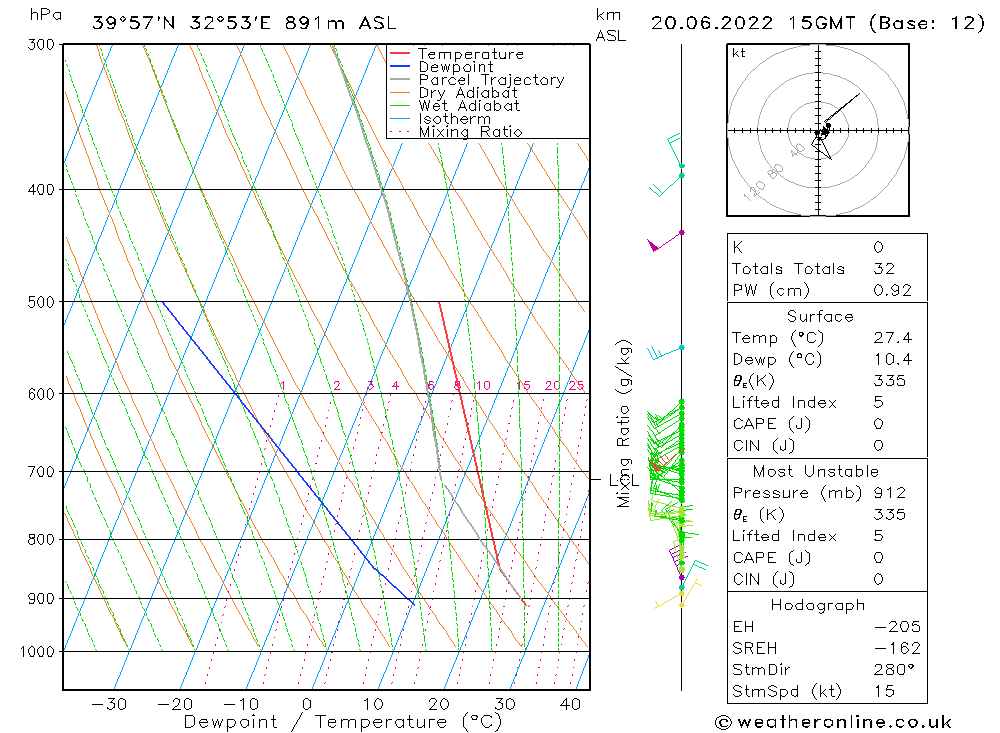This screenshot has height=733, width=1000.
Task: Click the EH value '-205'
Action: [x=897, y=626]
